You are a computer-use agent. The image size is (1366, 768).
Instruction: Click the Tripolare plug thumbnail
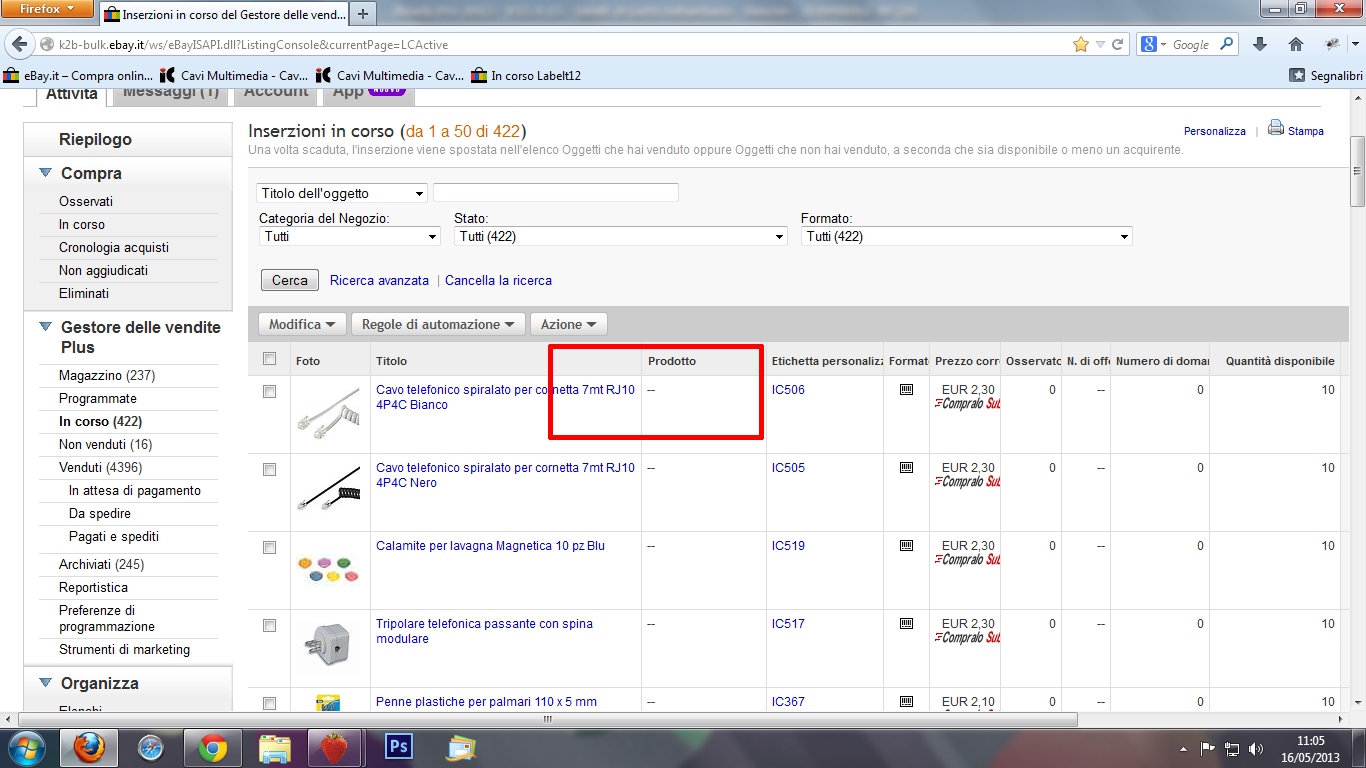(x=329, y=646)
